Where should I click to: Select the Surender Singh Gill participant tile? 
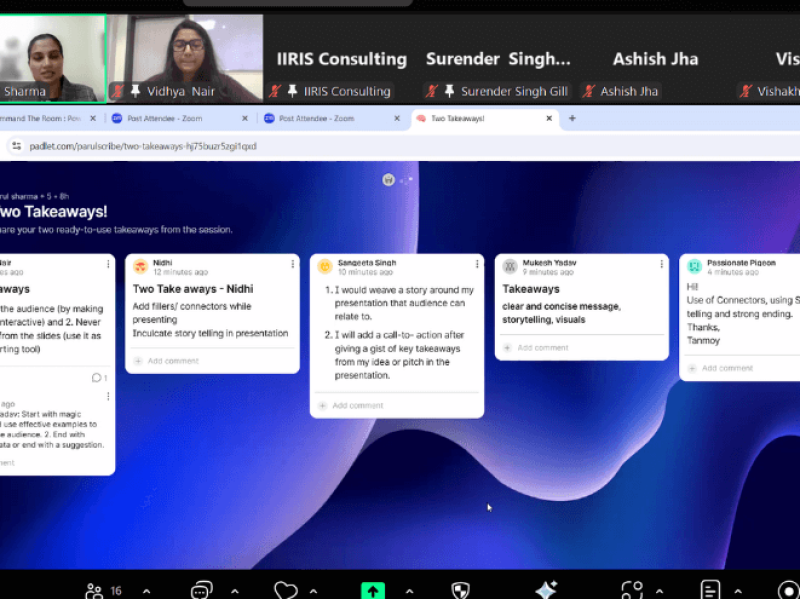[x=498, y=59]
